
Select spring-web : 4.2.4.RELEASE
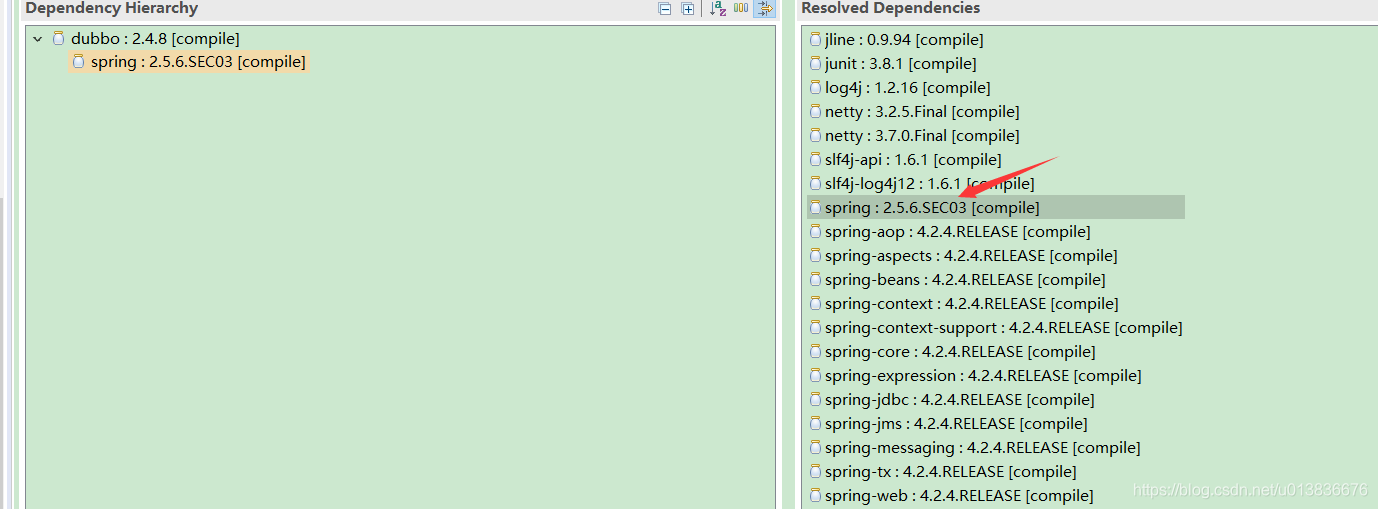coord(959,496)
